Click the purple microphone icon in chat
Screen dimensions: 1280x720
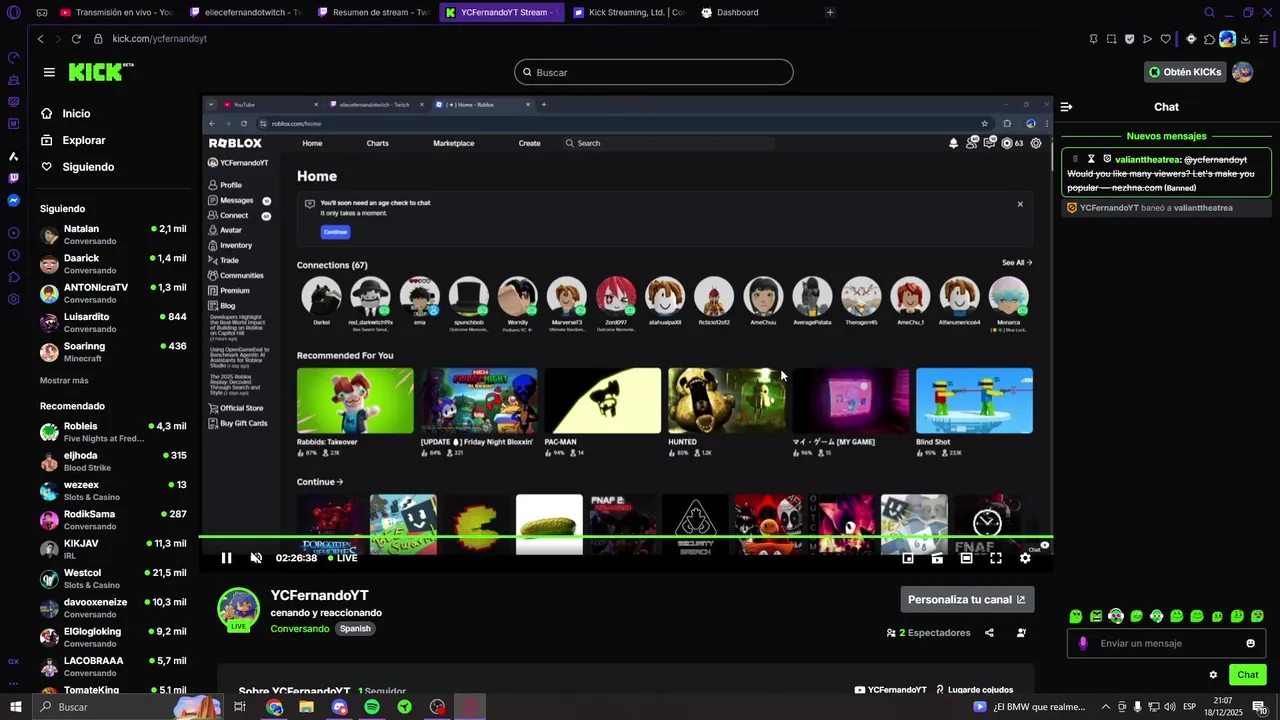coord(1083,643)
